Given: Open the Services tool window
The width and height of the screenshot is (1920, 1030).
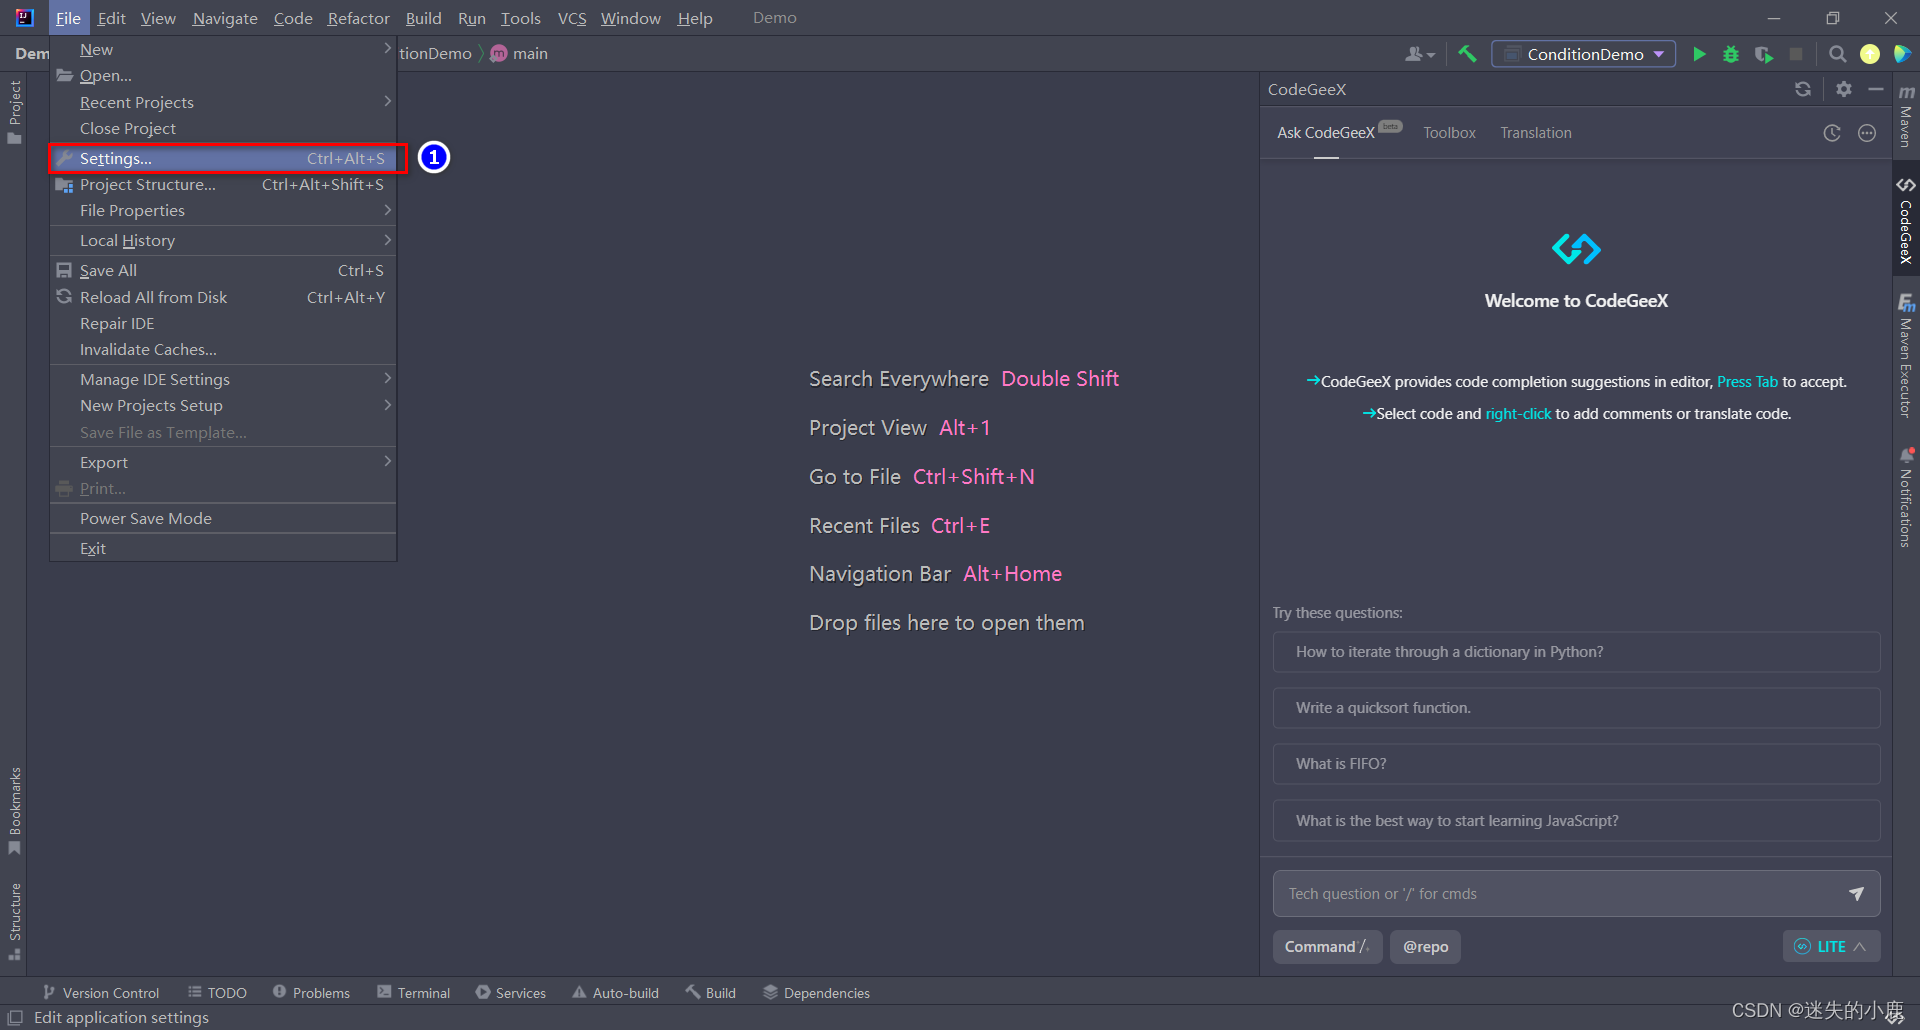Looking at the screenshot, I should (x=511, y=993).
